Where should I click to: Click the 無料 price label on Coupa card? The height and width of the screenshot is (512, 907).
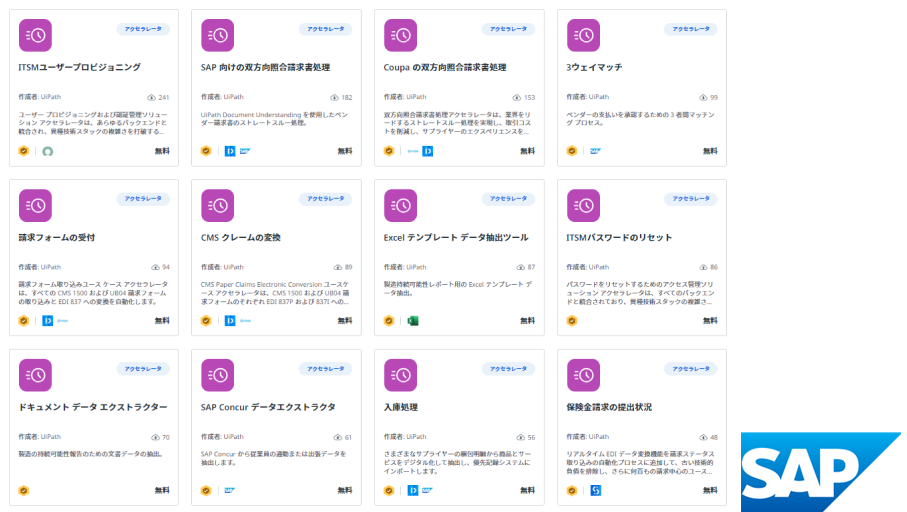[528, 151]
